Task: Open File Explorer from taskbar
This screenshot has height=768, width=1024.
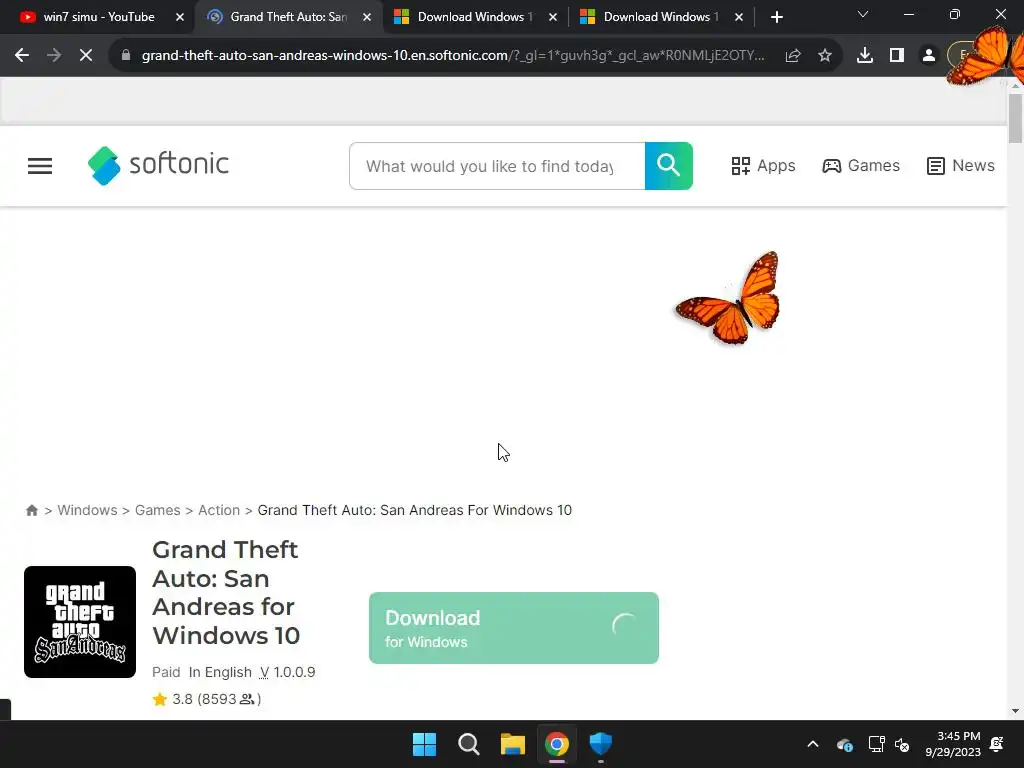Action: [513, 744]
